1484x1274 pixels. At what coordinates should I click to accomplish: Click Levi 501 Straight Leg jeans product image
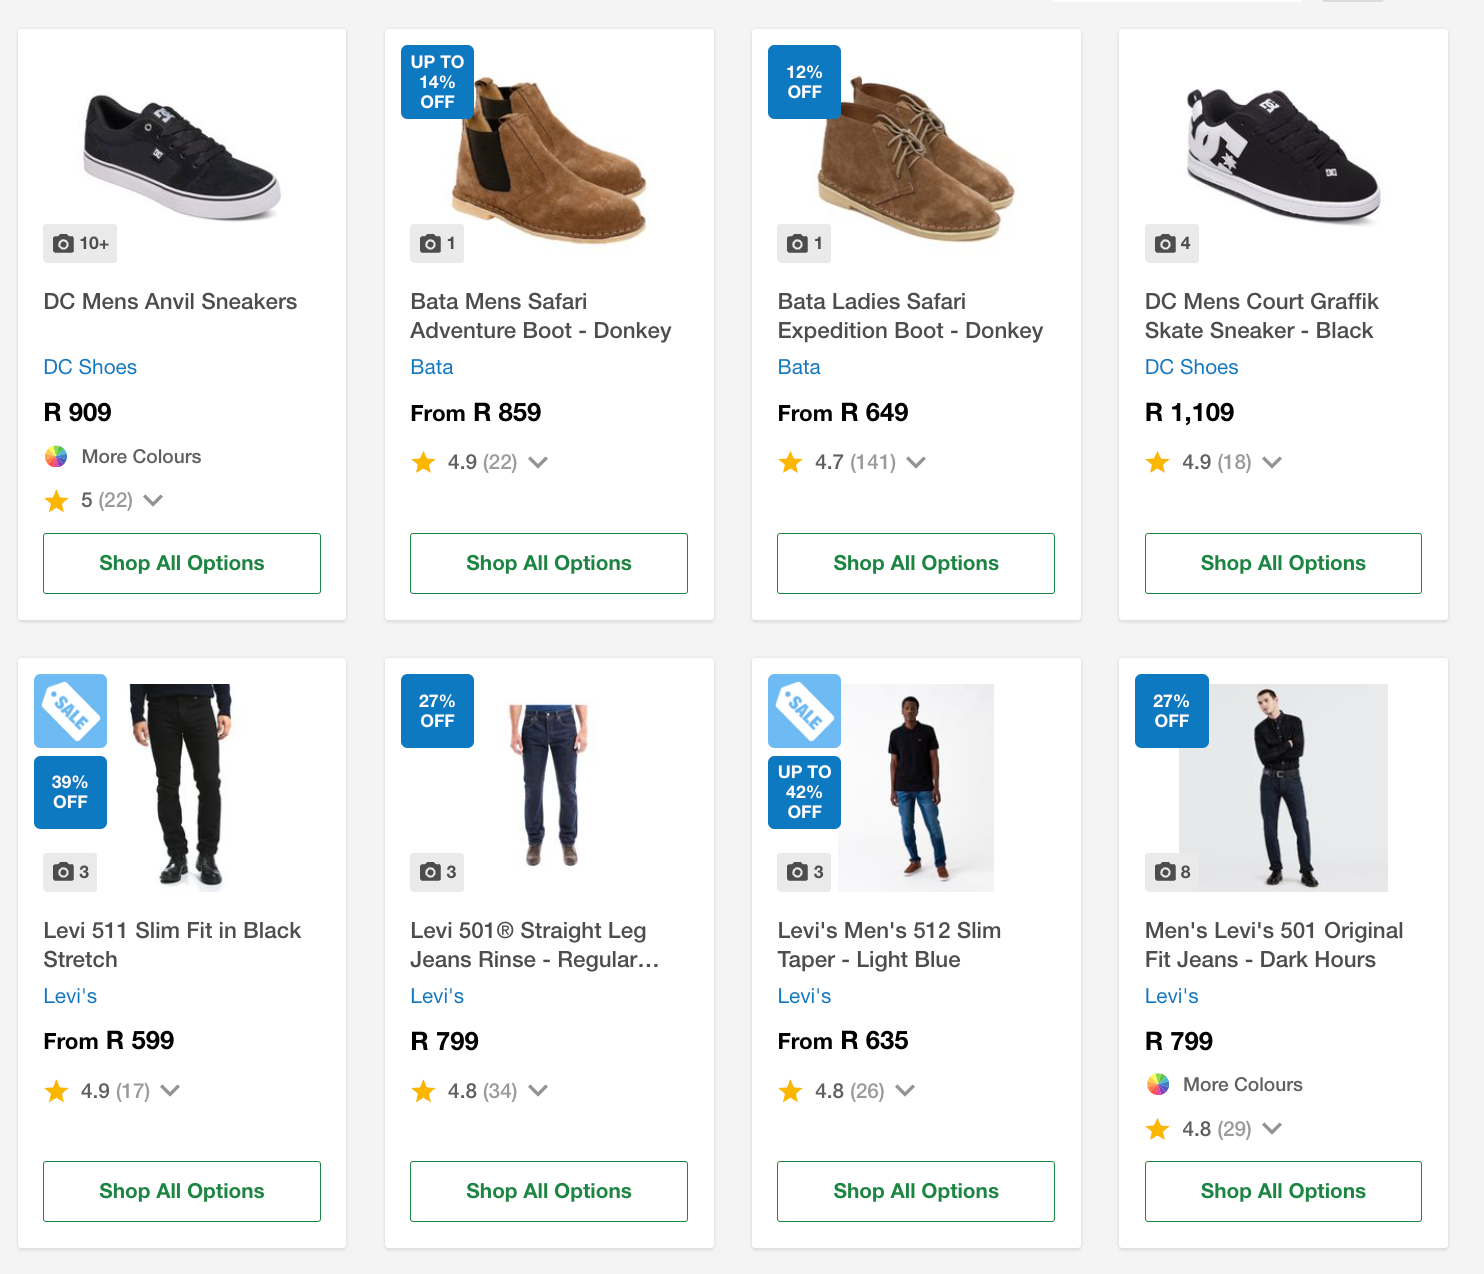coord(548,785)
